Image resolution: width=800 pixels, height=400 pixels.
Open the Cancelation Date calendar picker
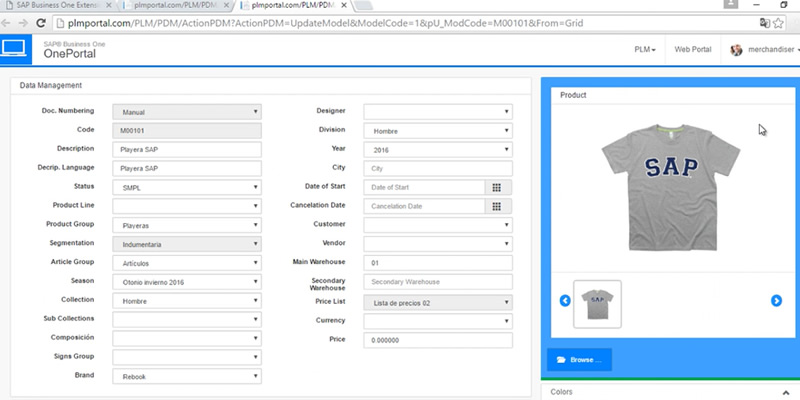click(x=497, y=206)
